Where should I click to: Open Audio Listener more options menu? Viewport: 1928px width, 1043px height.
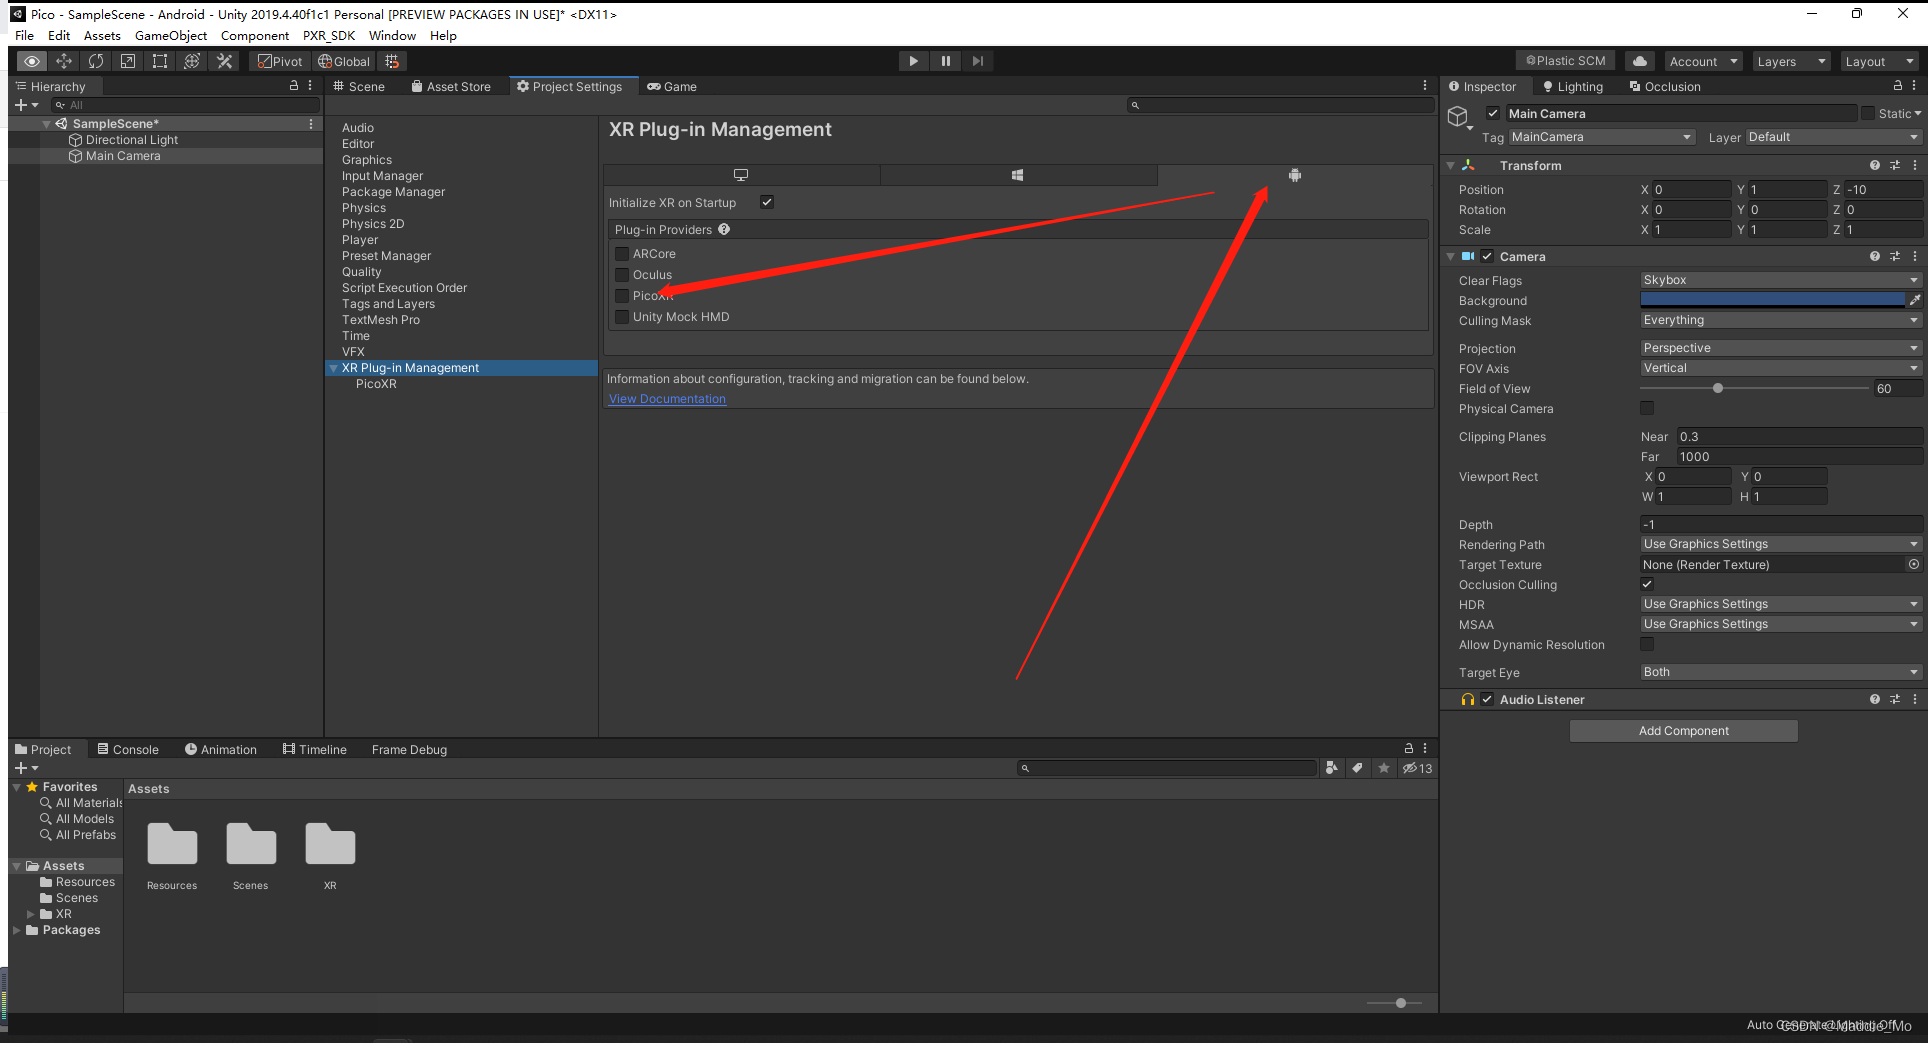click(1915, 699)
